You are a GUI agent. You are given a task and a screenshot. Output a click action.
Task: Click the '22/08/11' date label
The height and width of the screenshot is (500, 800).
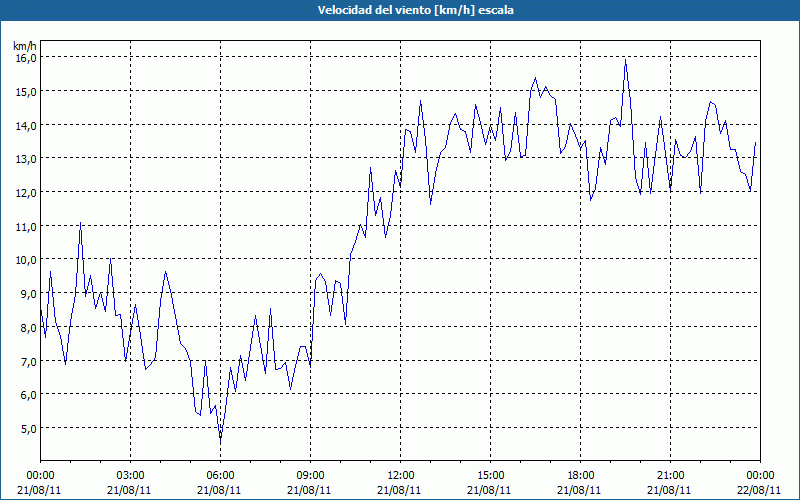coord(759,490)
